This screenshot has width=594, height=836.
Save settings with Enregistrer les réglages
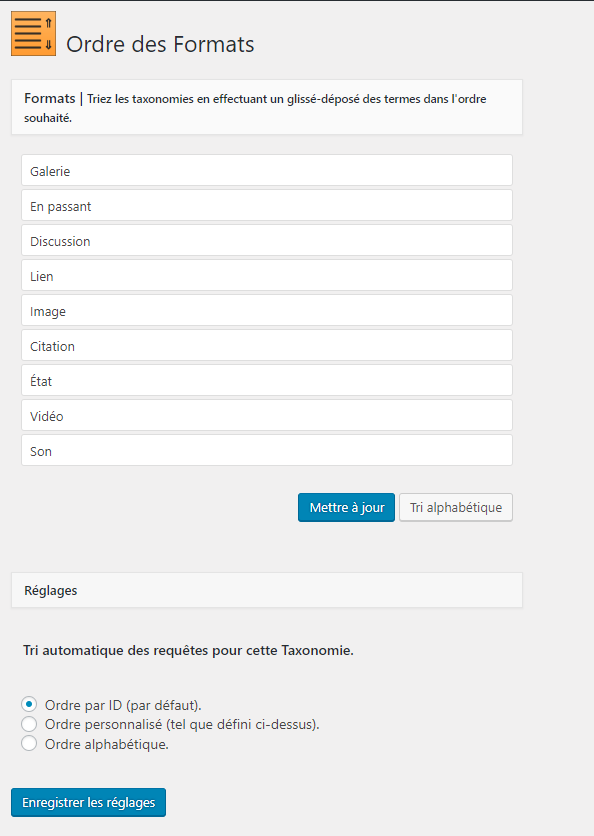tap(89, 802)
